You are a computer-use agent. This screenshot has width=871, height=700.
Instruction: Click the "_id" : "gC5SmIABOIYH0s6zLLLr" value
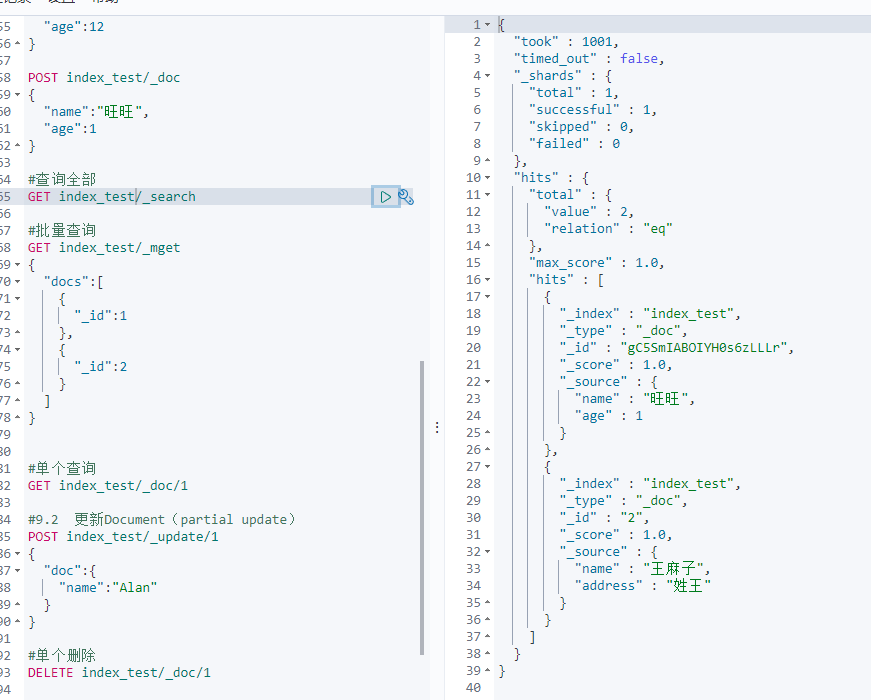pyautogui.click(x=704, y=348)
